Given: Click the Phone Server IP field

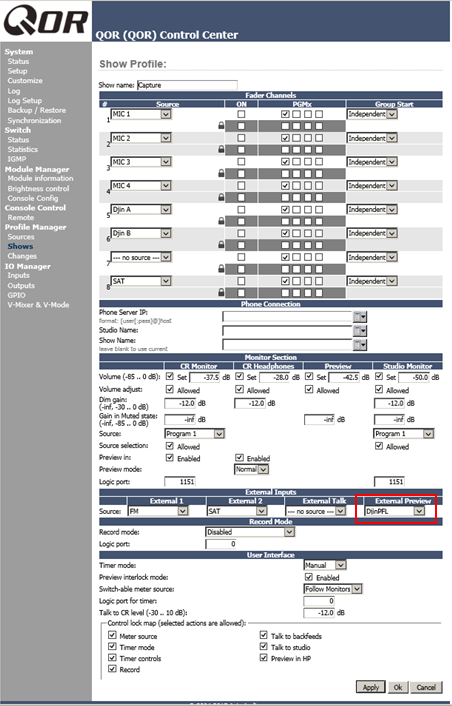Looking at the screenshot, I should point(287,317).
